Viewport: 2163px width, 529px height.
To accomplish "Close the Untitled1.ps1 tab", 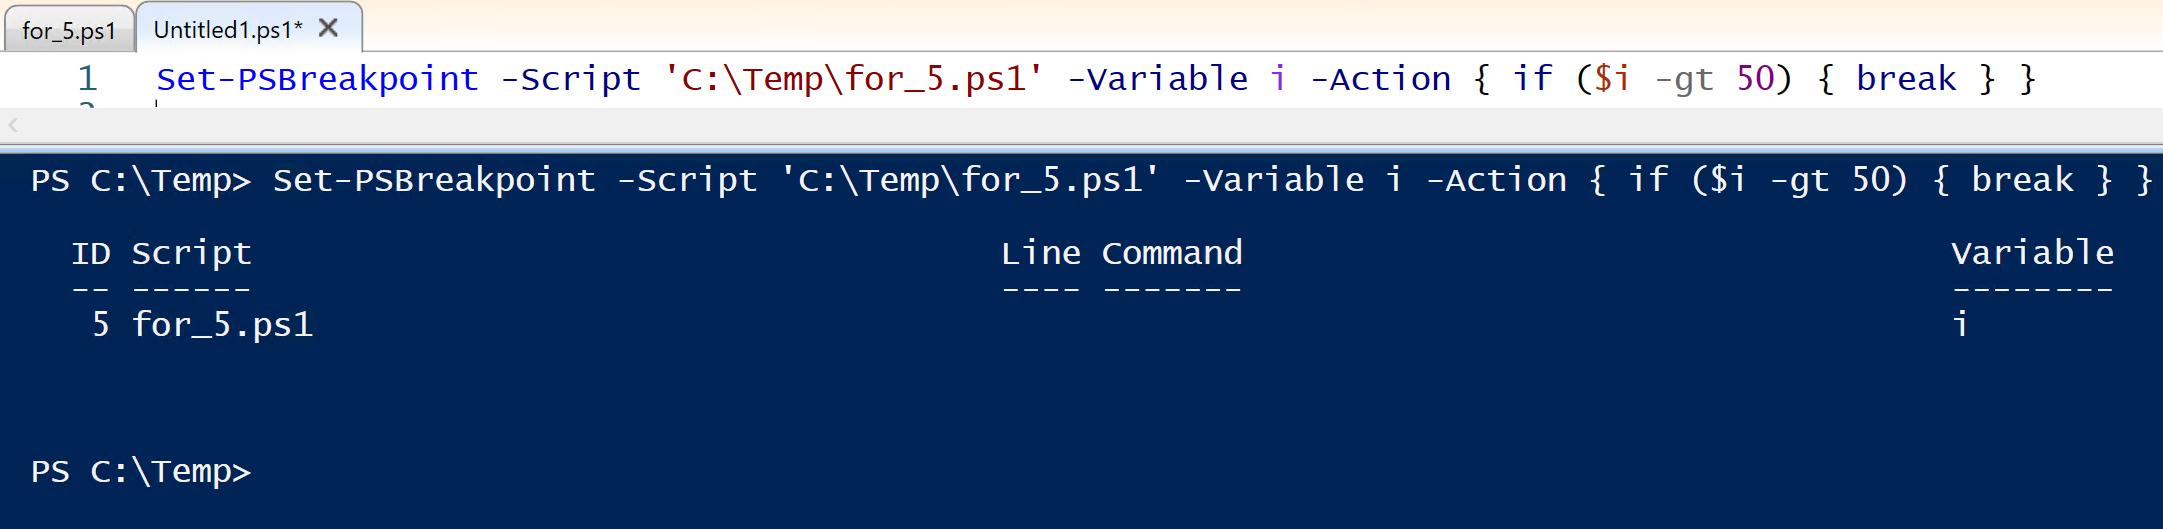I will point(328,29).
